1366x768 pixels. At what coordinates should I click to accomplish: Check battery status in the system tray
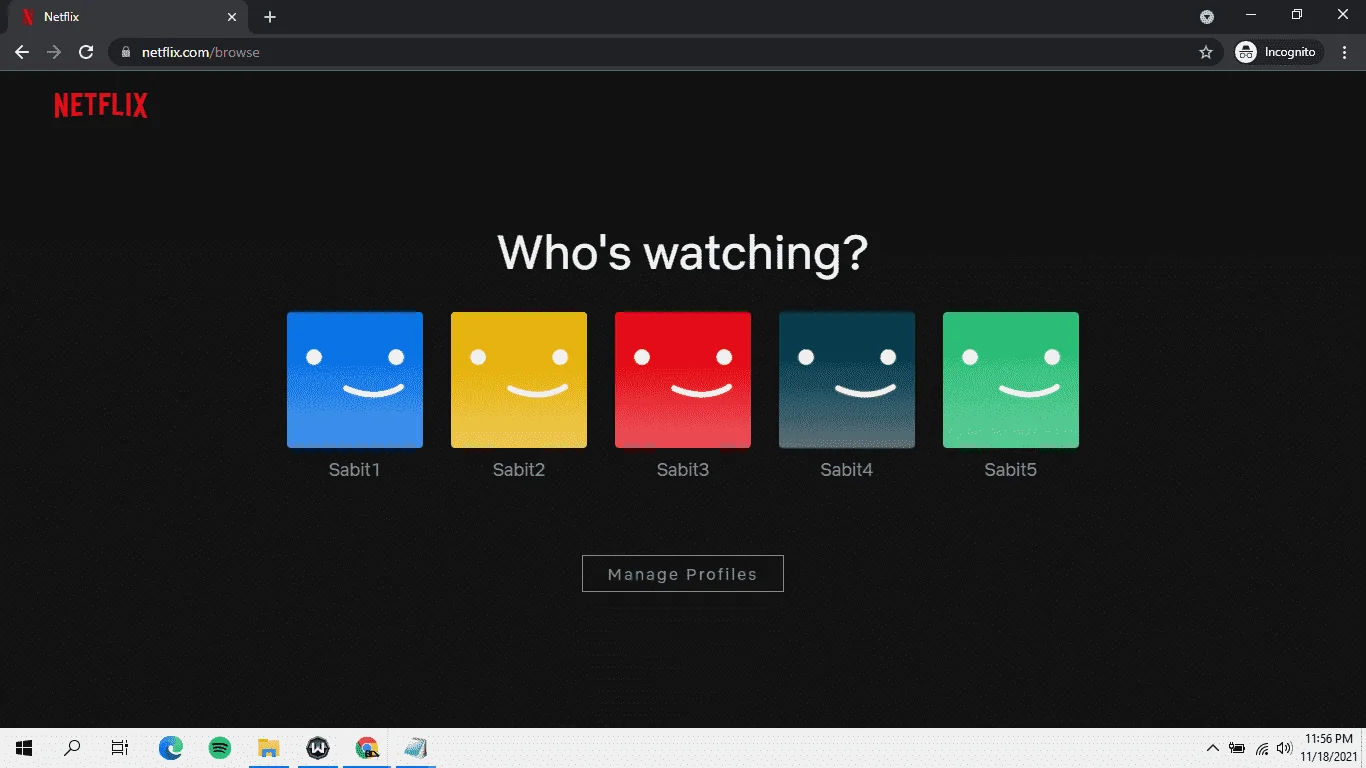coord(1237,748)
